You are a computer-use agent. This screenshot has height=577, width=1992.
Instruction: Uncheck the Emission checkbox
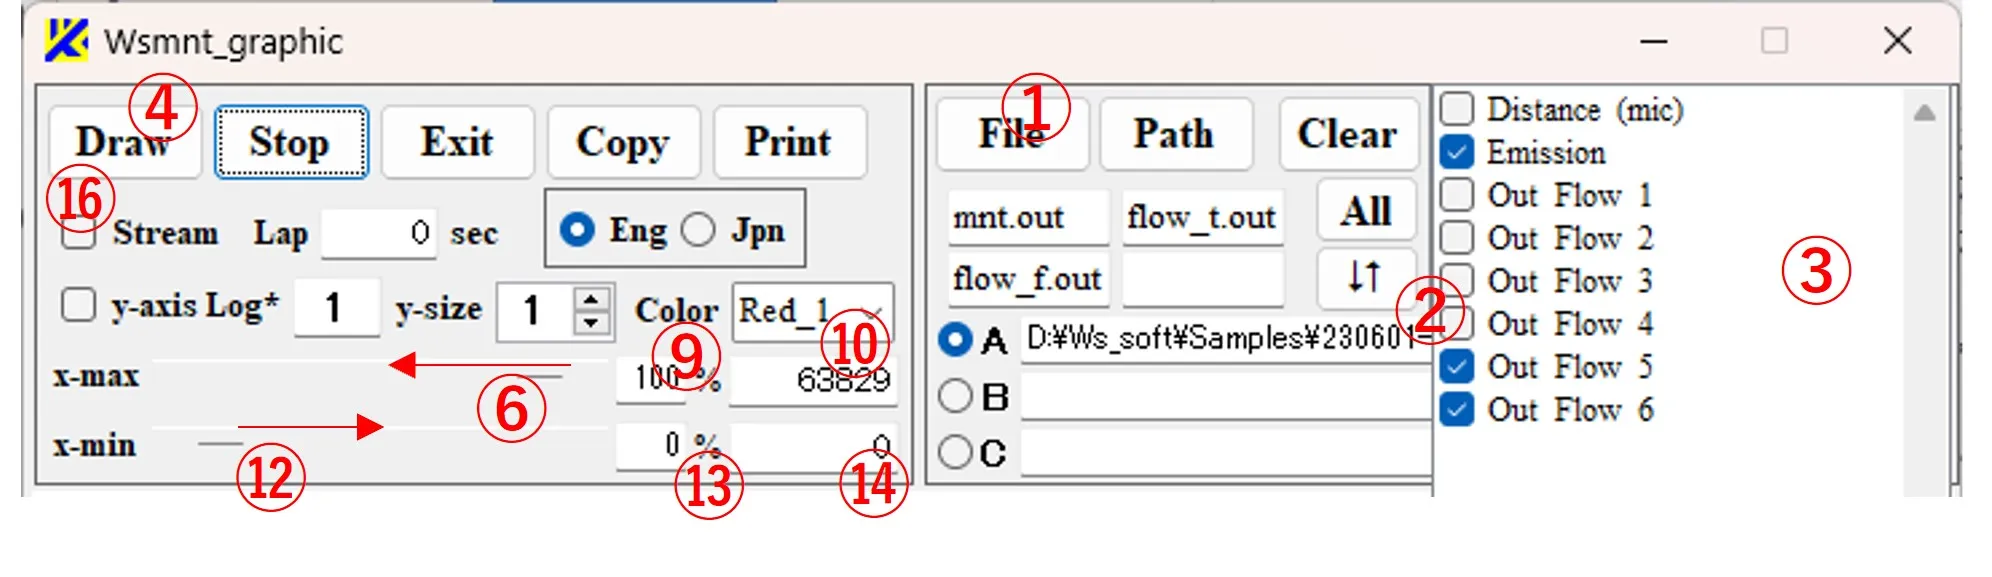pos(1457,152)
